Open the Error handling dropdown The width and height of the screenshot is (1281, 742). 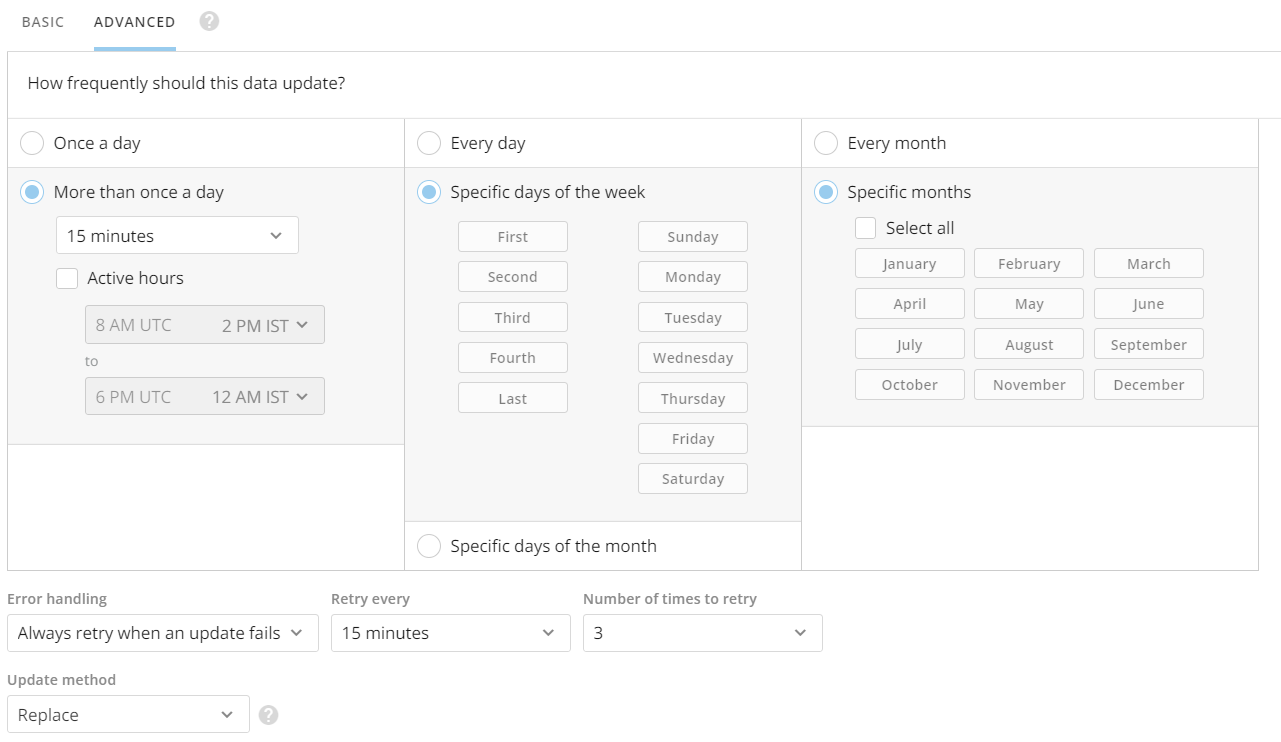tap(162, 633)
